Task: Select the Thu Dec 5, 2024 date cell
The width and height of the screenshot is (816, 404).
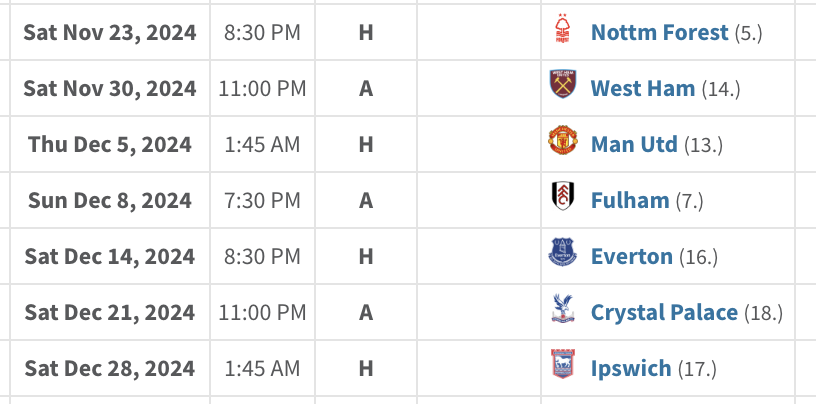Action: tap(110, 144)
